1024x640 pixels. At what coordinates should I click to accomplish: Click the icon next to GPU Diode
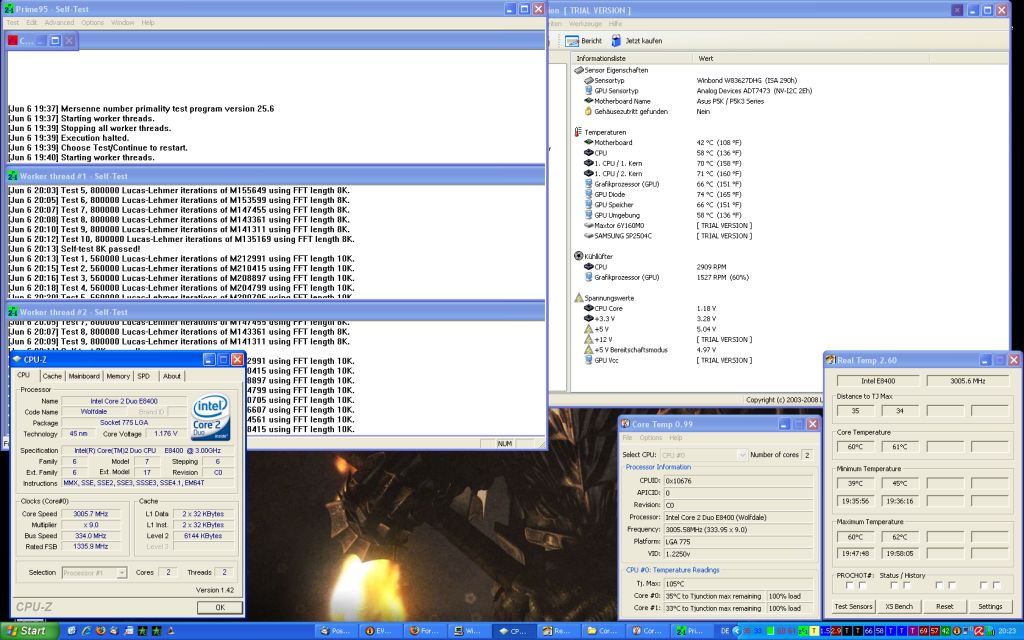(588, 194)
